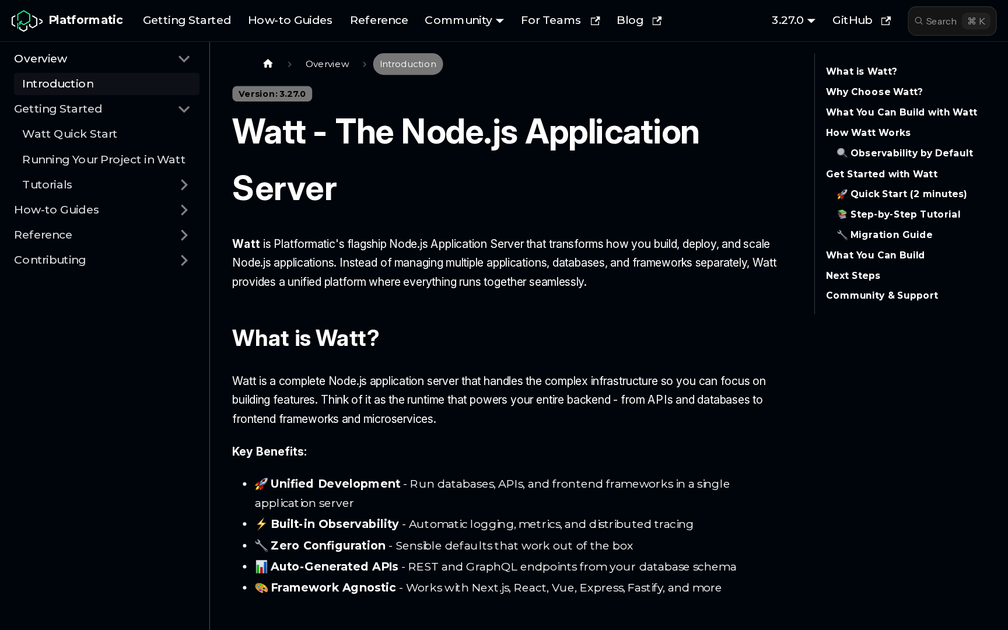Open the Watt Quick Start page
Viewport: 1008px width, 630px height.
point(67,134)
